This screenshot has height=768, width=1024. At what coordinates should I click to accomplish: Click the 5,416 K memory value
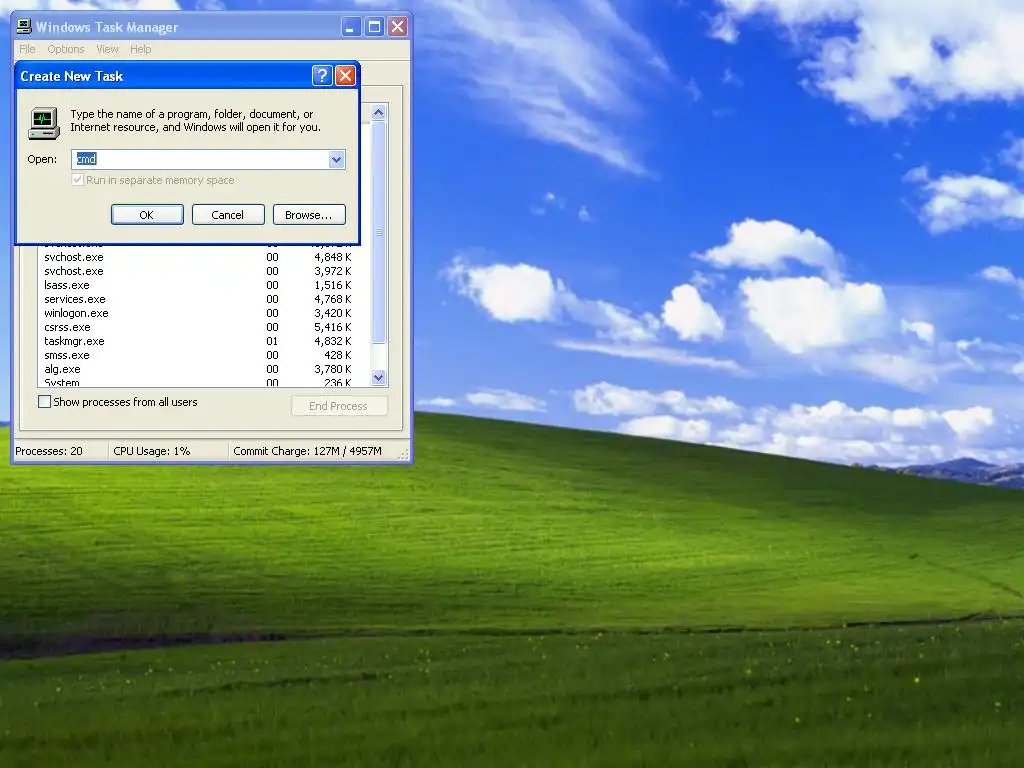[333, 327]
